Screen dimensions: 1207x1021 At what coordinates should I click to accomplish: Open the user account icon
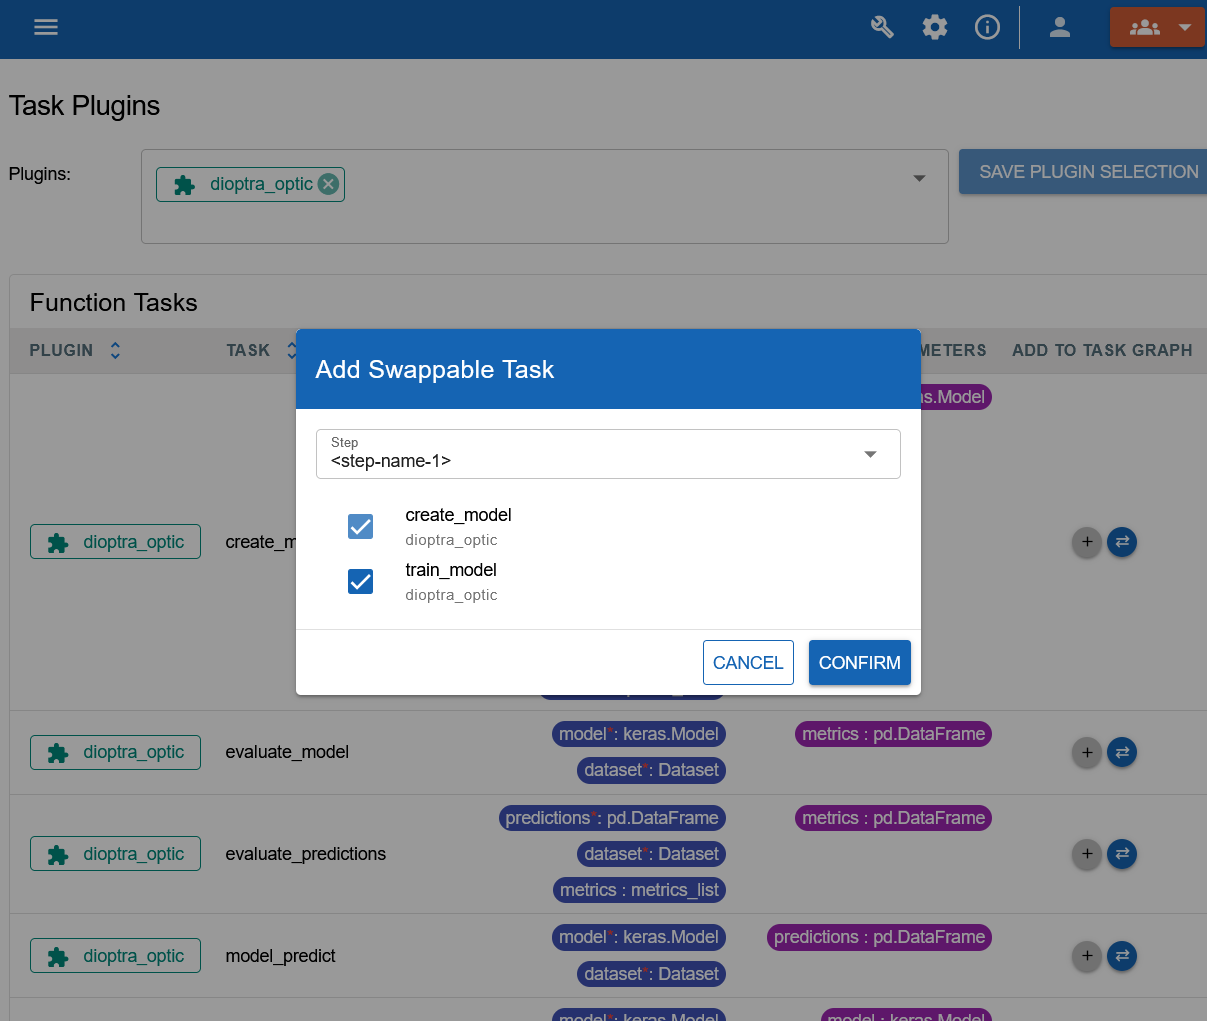click(x=1060, y=28)
